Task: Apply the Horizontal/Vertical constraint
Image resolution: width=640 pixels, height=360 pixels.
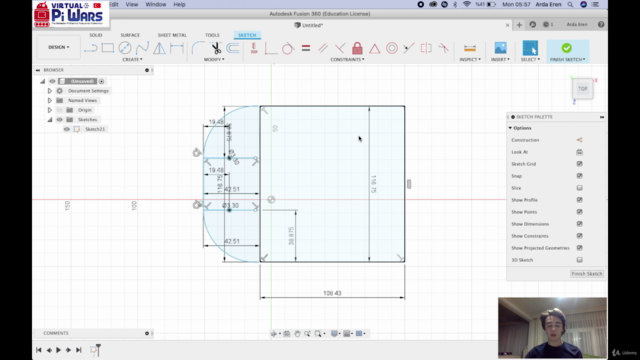Action: tap(254, 48)
